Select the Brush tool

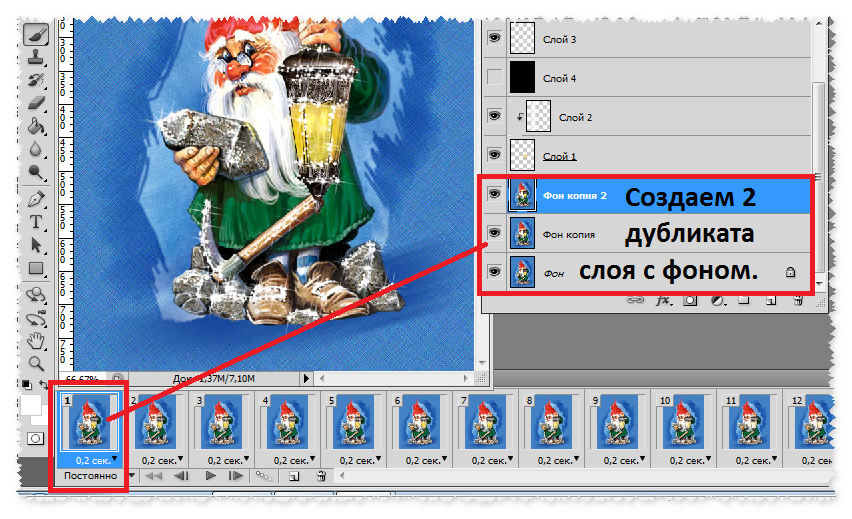36,34
